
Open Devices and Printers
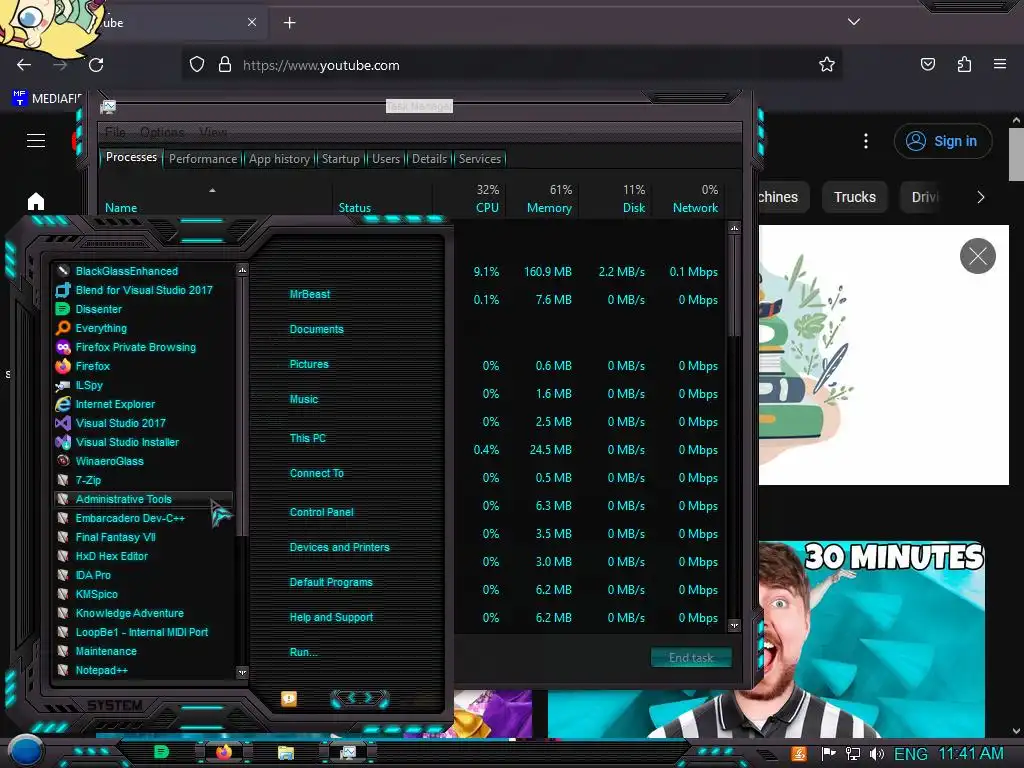click(339, 547)
